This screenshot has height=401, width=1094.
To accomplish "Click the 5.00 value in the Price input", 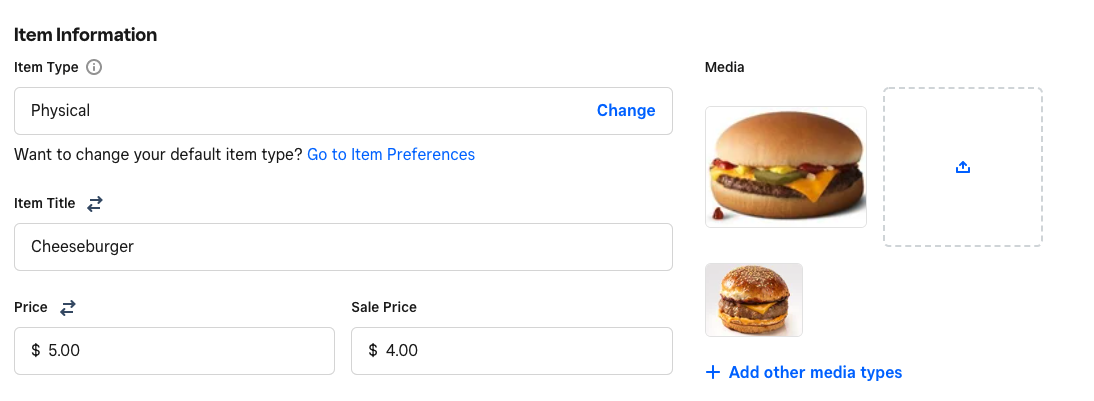I will pos(66,351).
